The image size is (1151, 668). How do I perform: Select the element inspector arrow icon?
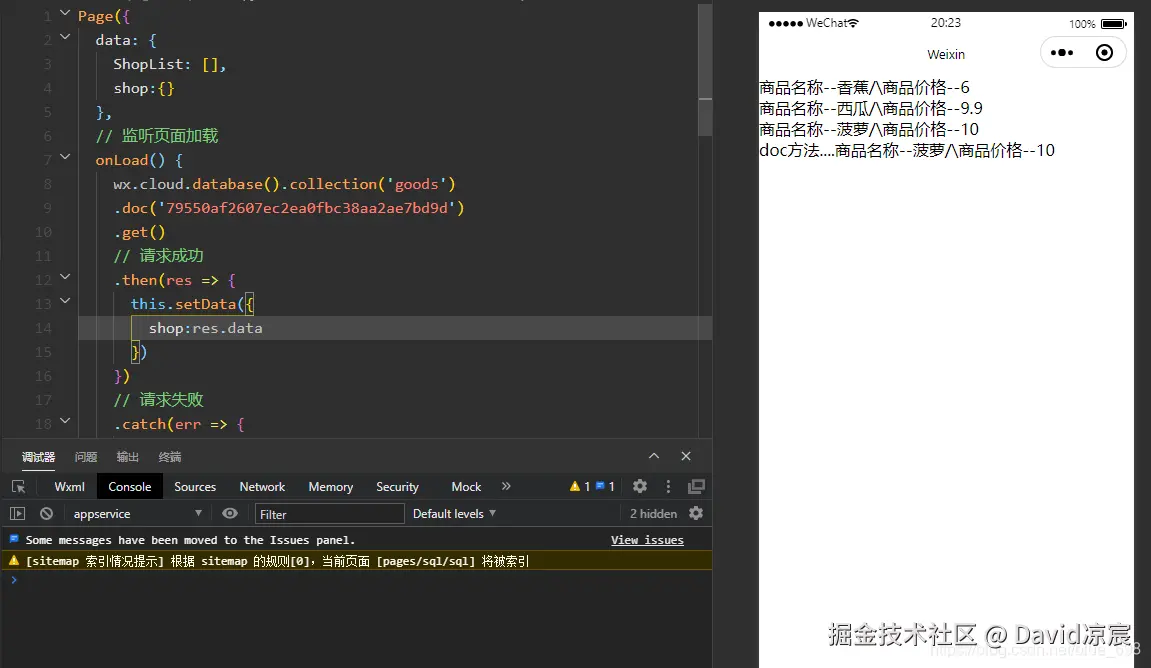point(19,487)
